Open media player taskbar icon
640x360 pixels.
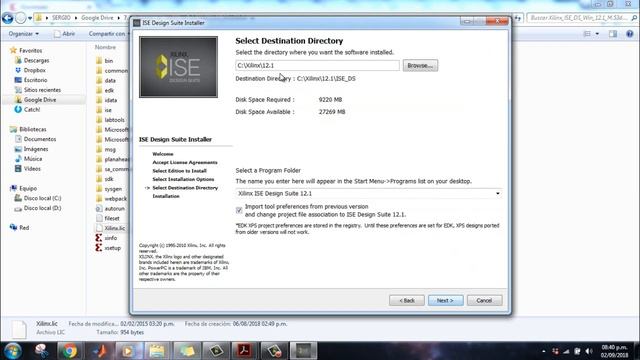(x=128, y=351)
